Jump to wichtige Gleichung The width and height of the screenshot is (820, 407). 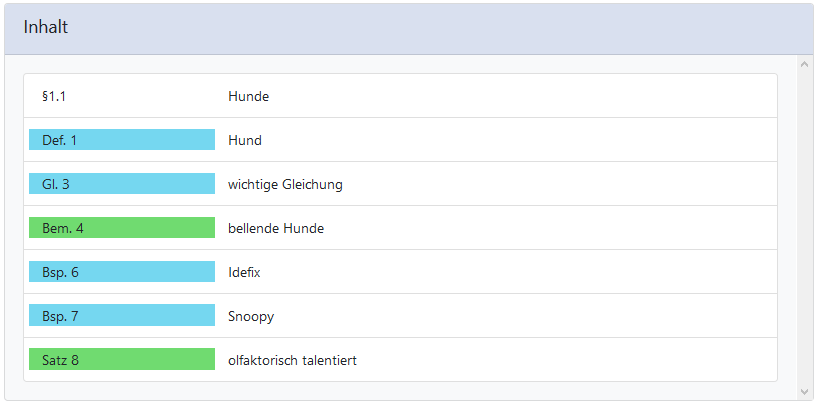(285, 185)
